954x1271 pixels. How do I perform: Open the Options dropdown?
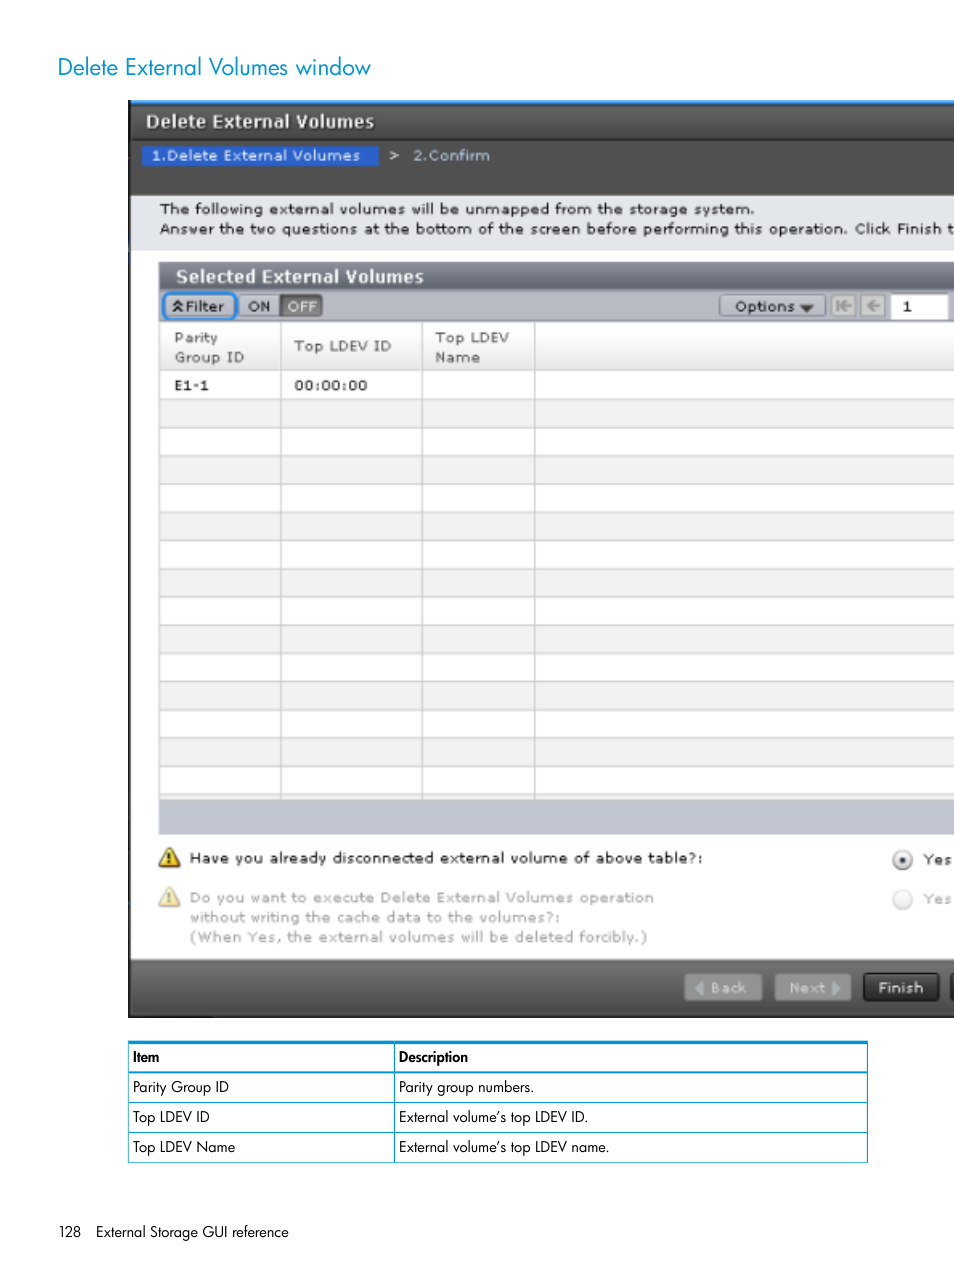[x=772, y=306]
